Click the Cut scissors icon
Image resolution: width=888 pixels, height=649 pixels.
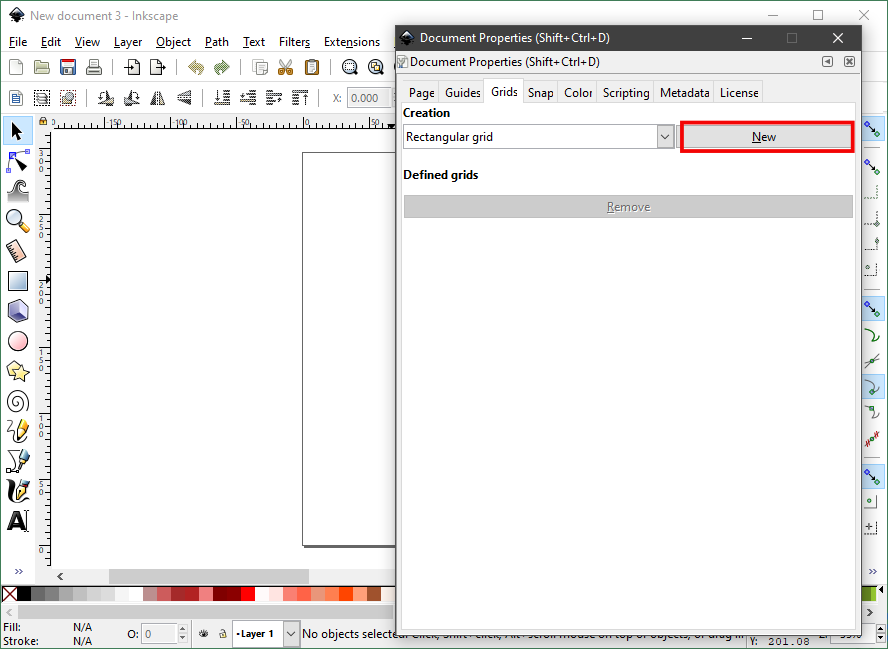(285, 68)
